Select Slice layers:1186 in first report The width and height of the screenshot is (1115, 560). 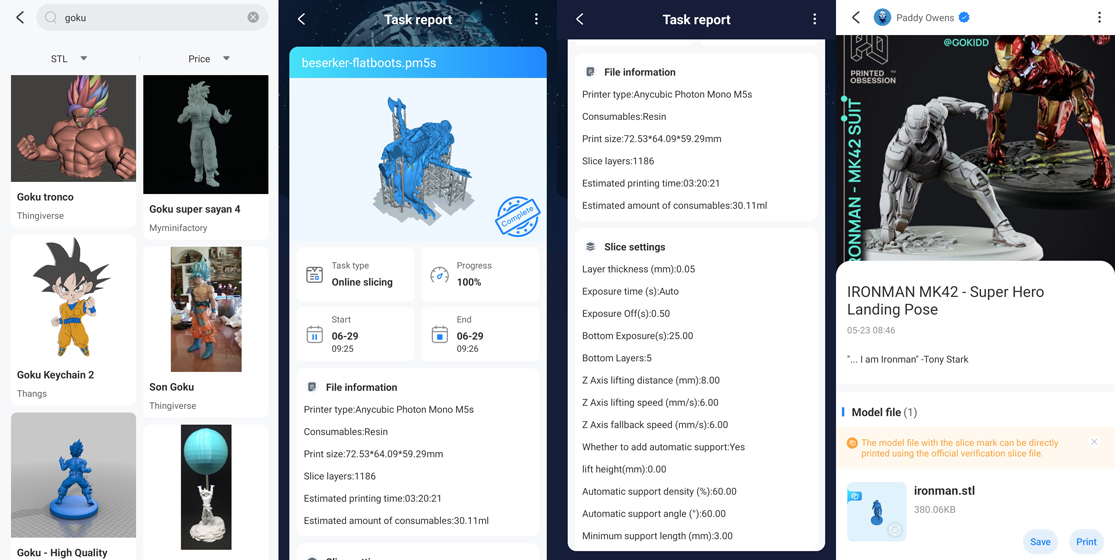(x=340, y=476)
